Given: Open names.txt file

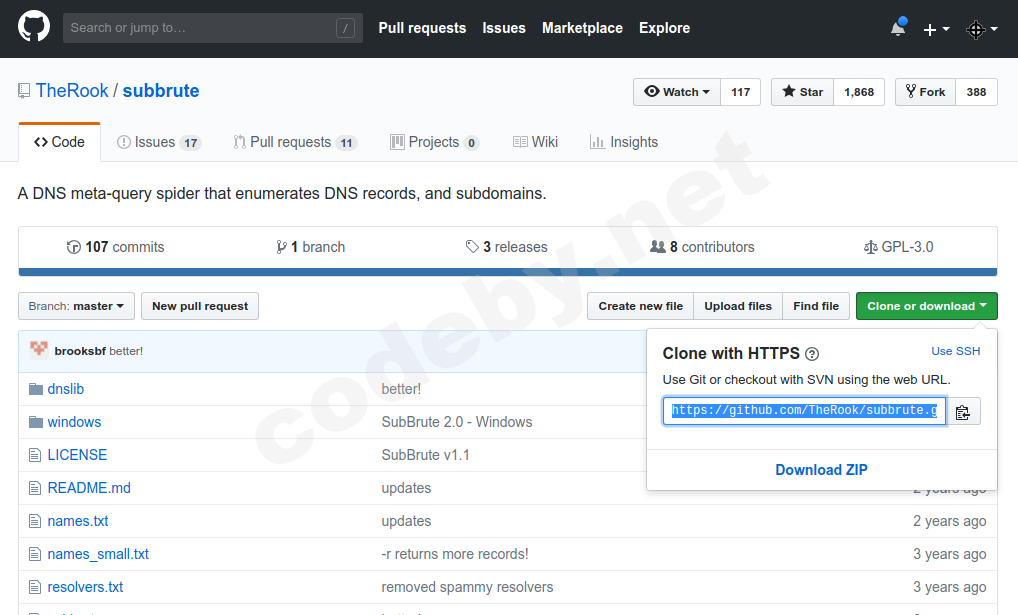Looking at the screenshot, I should pyautogui.click(x=78, y=521).
